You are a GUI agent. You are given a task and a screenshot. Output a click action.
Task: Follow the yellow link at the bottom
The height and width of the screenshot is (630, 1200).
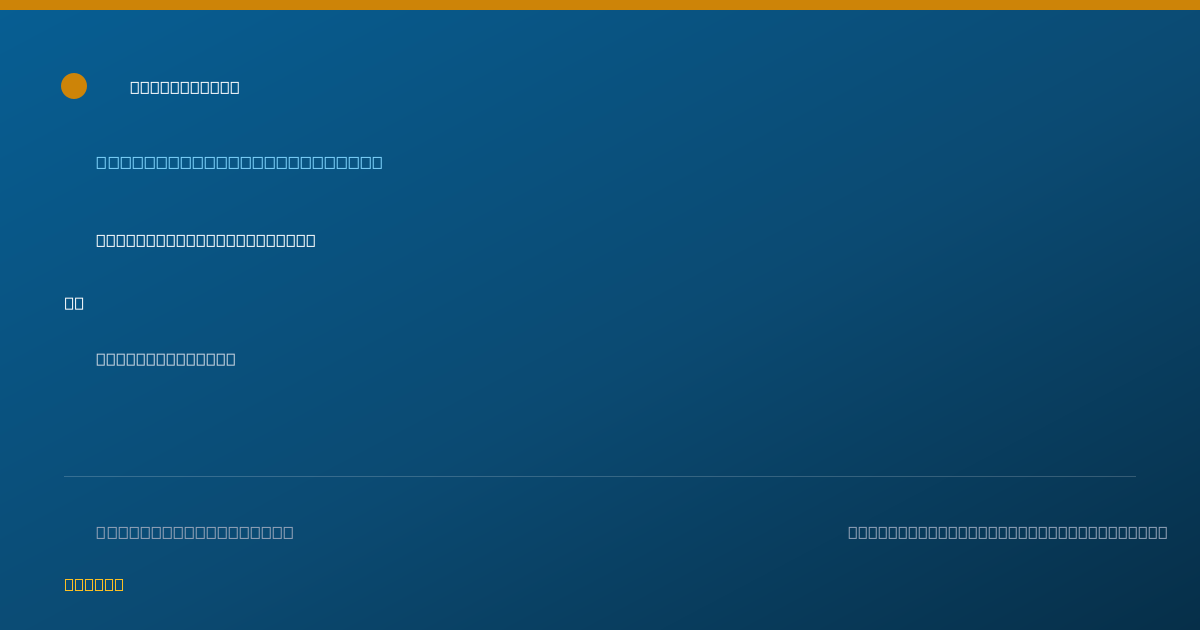point(94,584)
